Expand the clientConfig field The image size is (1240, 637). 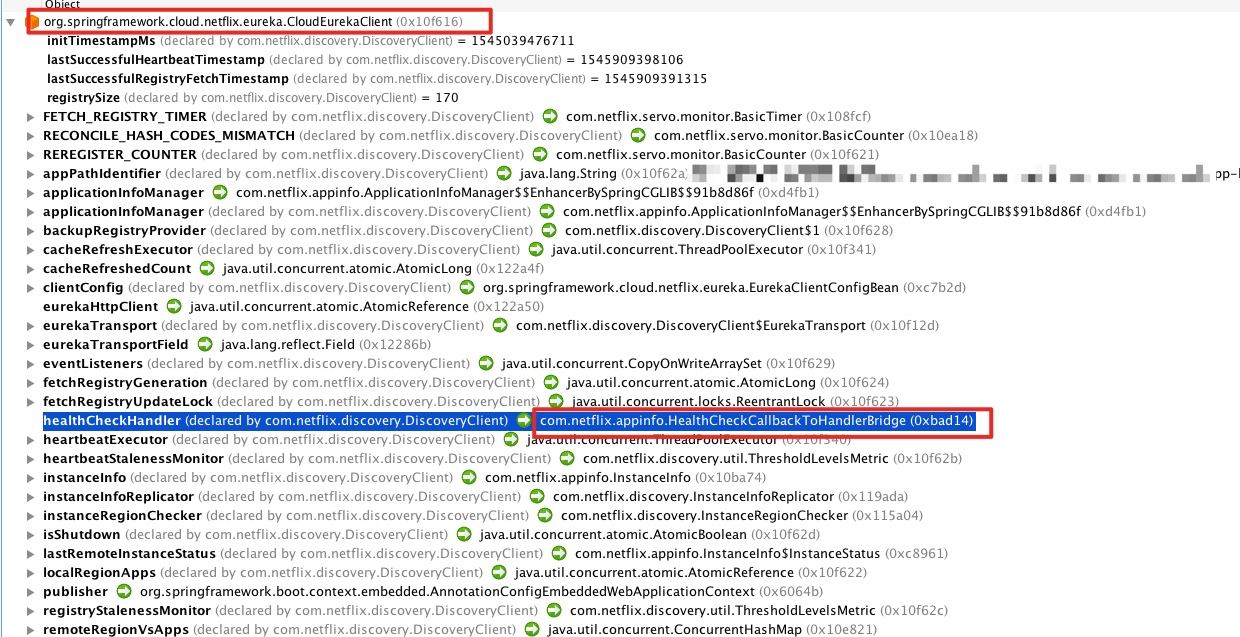pos(32,287)
